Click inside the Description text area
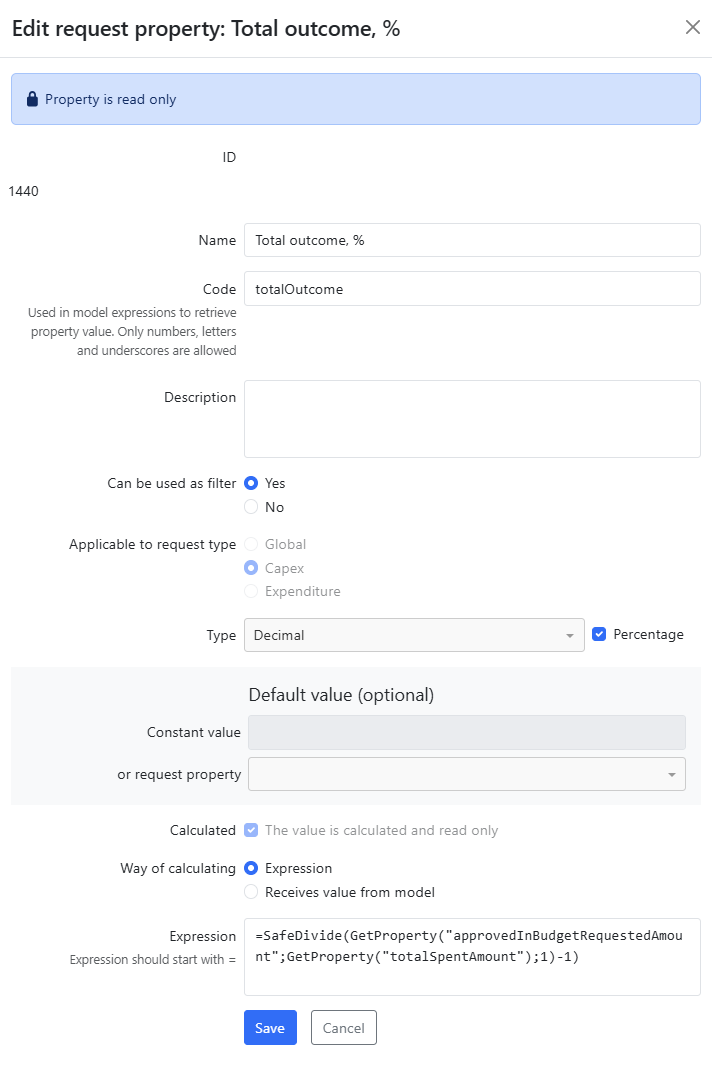Viewport: 712px width, 1068px height. pyautogui.click(x=472, y=419)
